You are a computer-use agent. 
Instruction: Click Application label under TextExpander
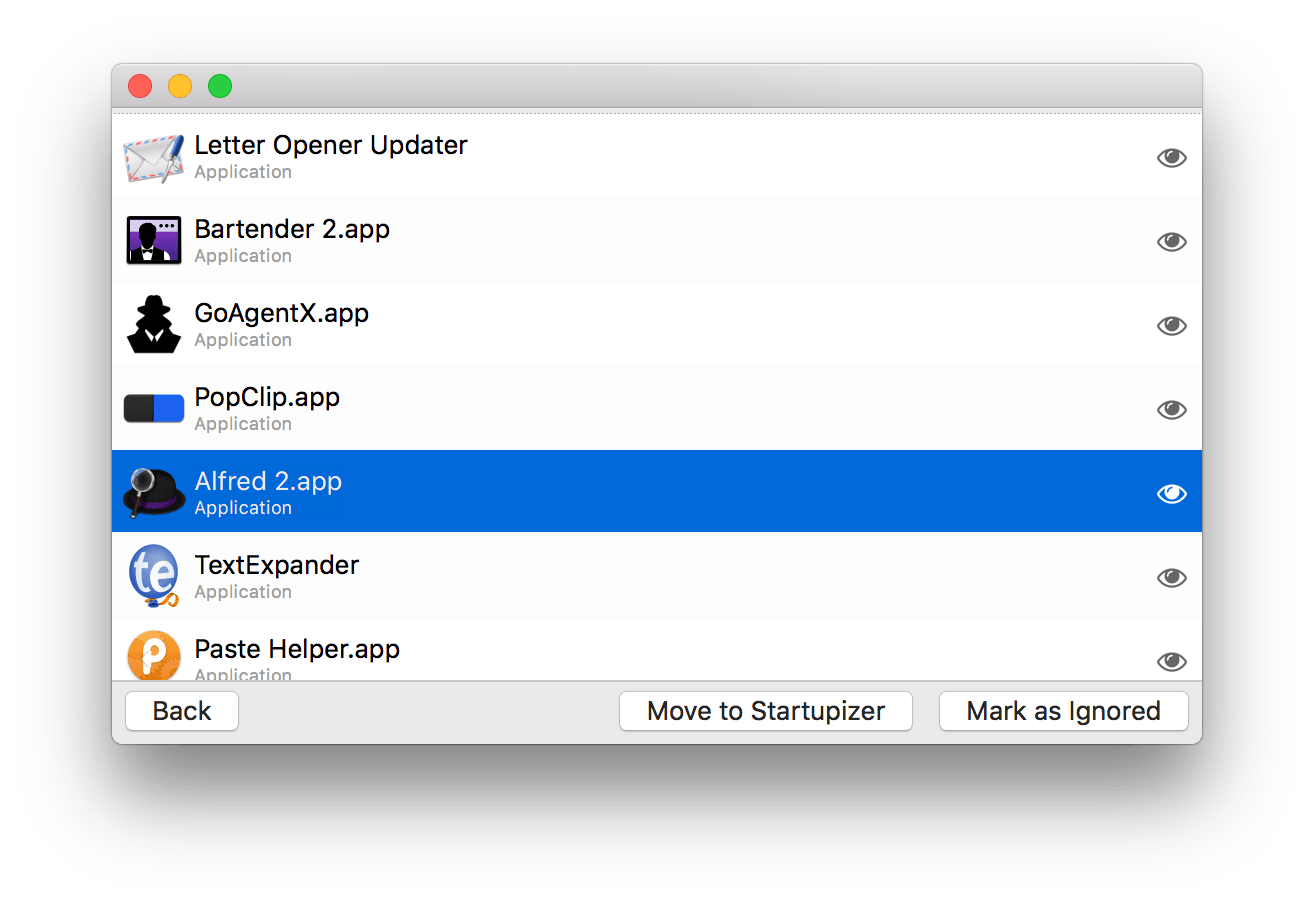point(243,592)
